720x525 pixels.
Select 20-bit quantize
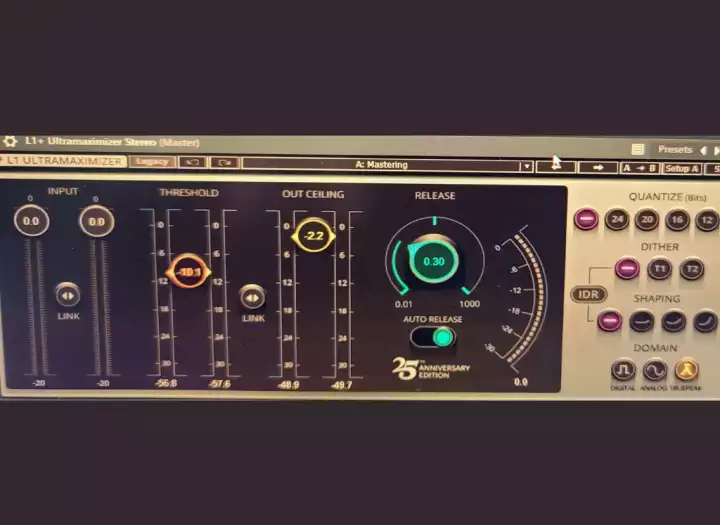click(647, 220)
